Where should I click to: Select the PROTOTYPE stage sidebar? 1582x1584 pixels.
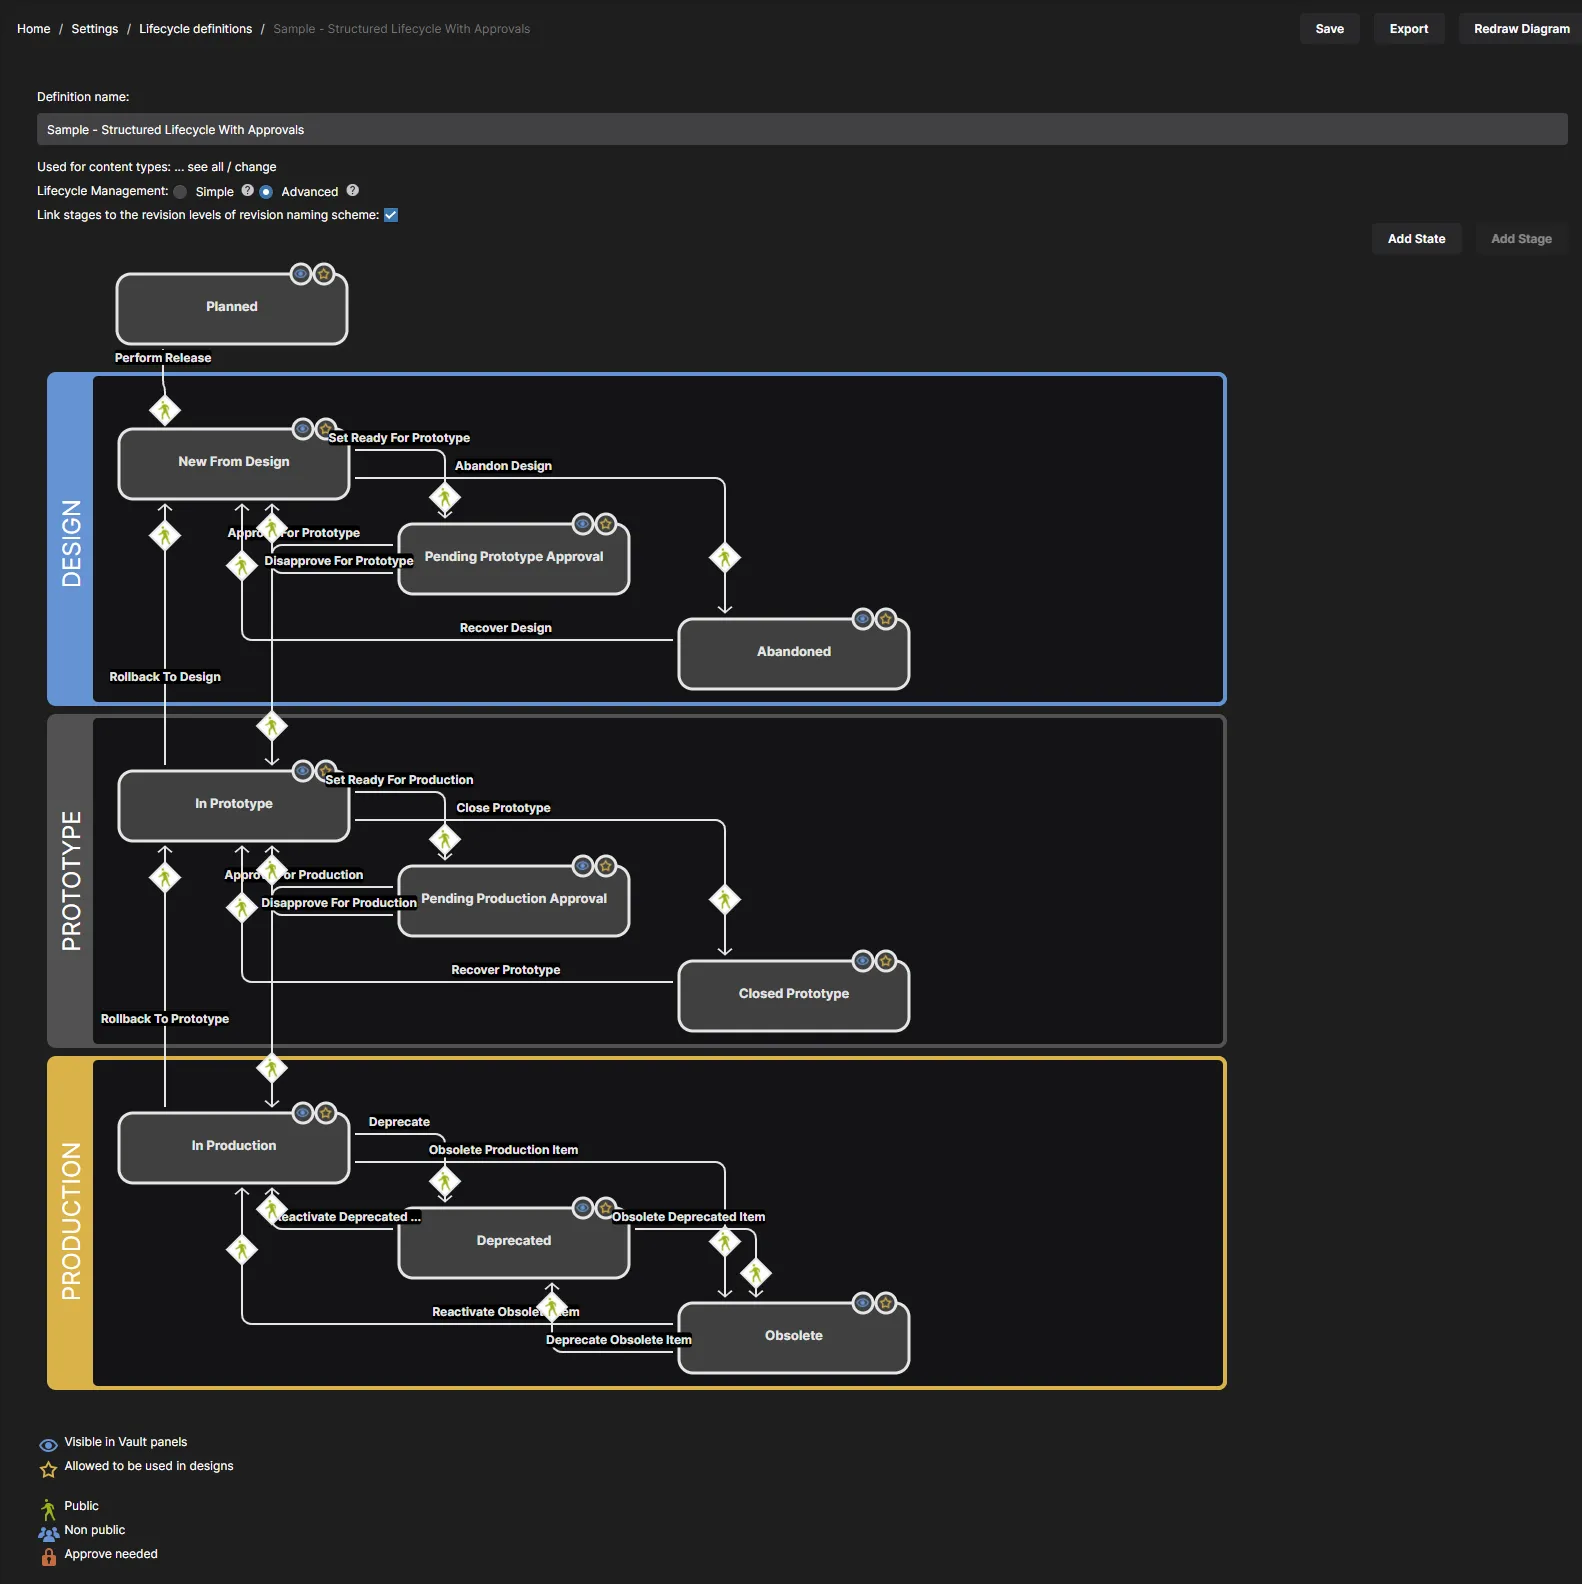point(70,881)
